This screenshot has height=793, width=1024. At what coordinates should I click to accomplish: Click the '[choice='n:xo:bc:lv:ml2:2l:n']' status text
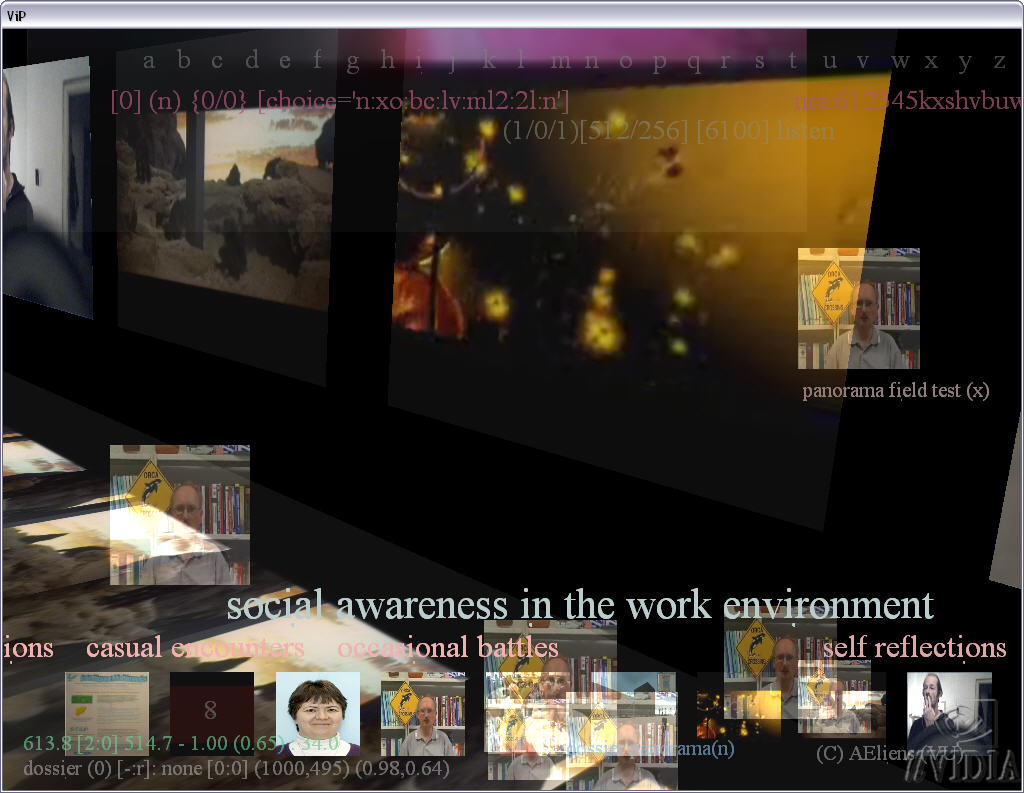413,101
